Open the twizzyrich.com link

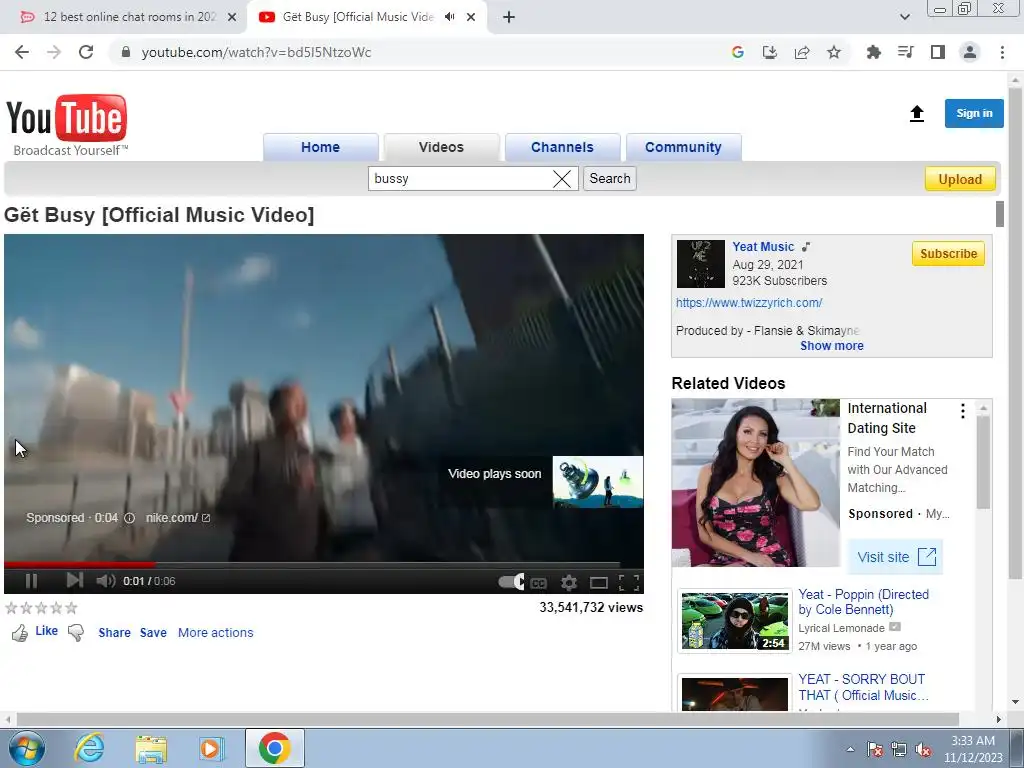(x=749, y=303)
